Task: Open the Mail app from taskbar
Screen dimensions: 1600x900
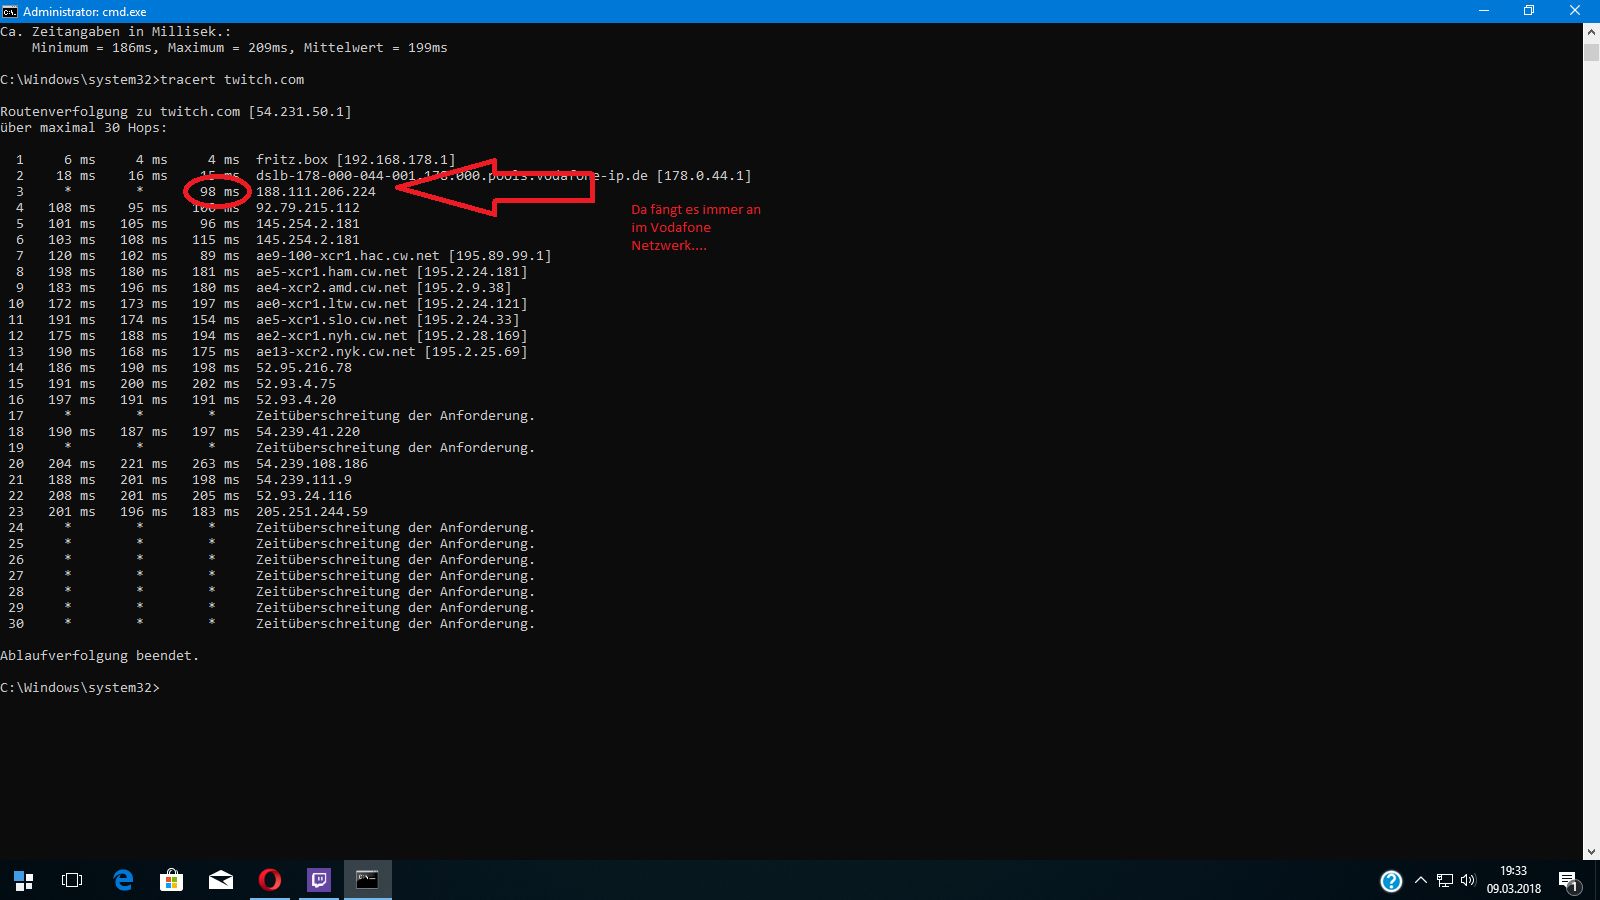Action: point(221,880)
